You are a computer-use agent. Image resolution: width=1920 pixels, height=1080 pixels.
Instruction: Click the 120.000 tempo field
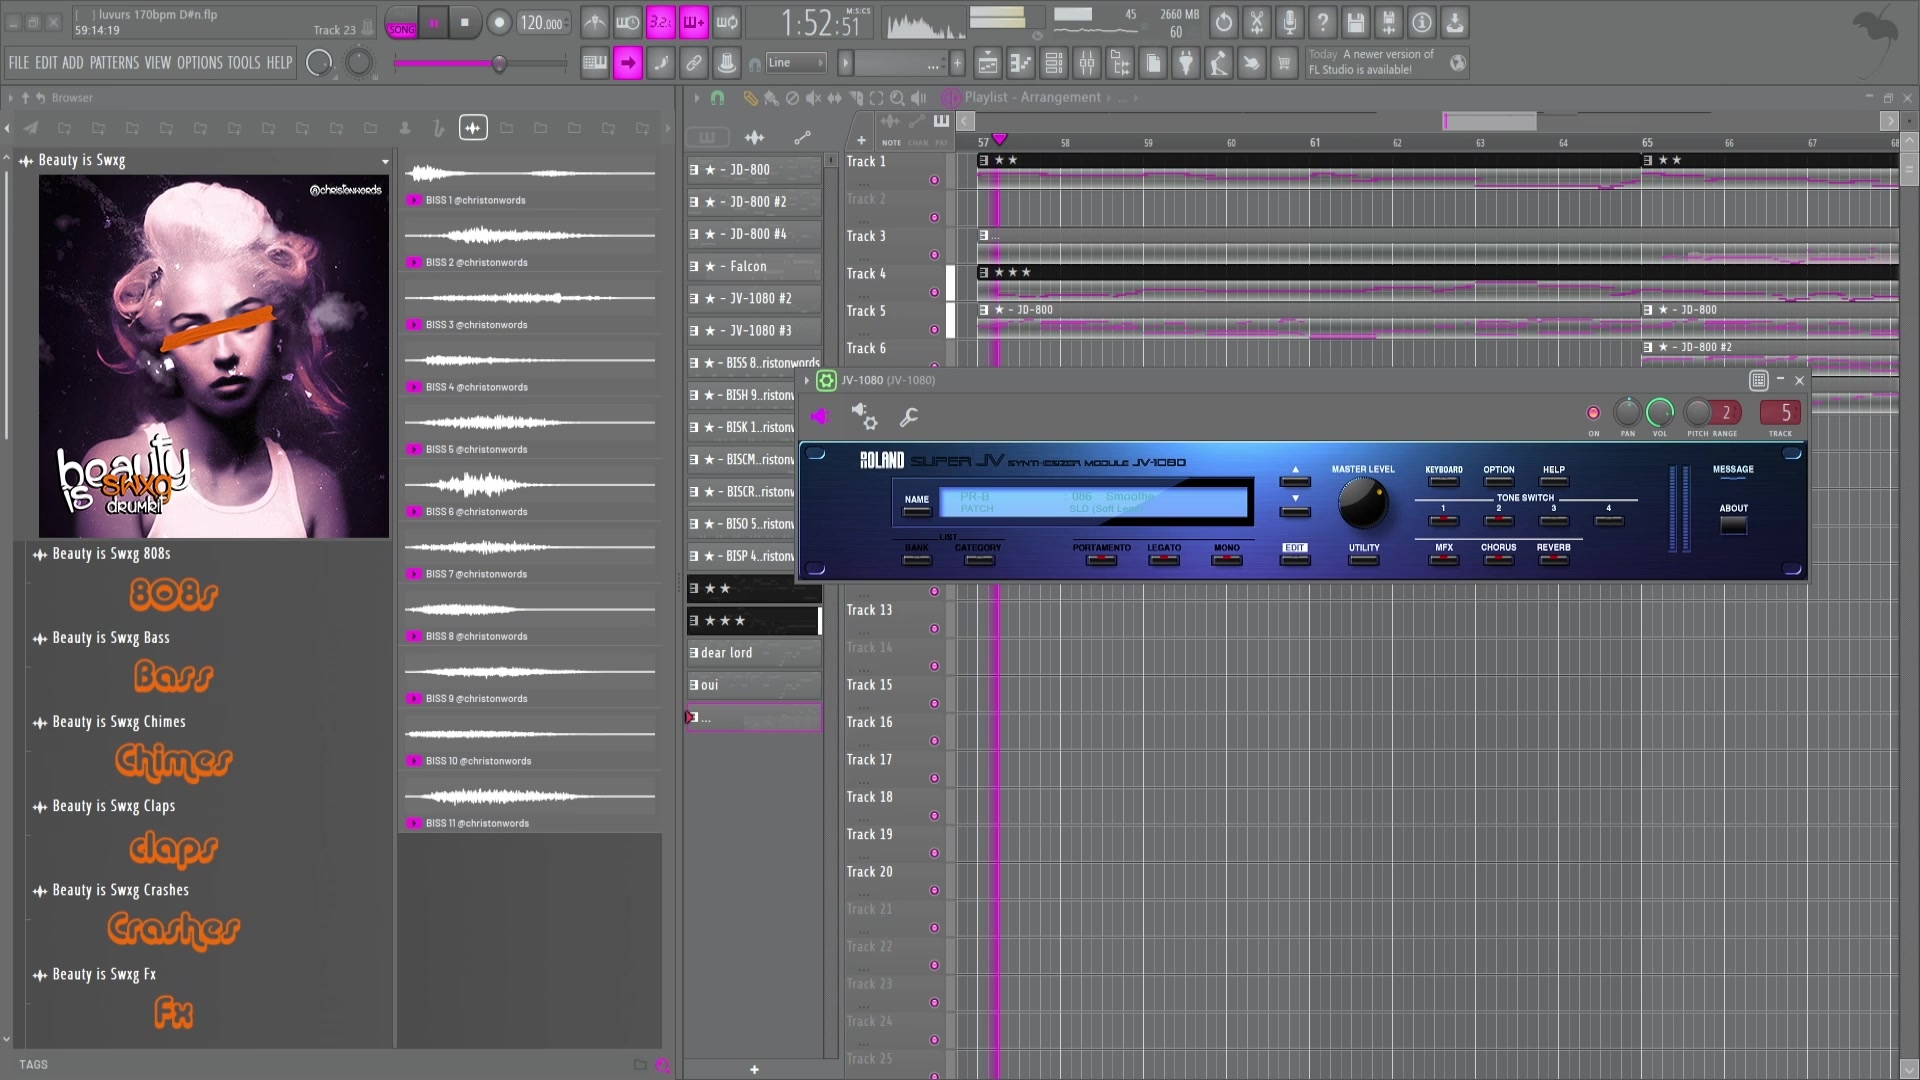pyautogui.click(x=543, y=23)
